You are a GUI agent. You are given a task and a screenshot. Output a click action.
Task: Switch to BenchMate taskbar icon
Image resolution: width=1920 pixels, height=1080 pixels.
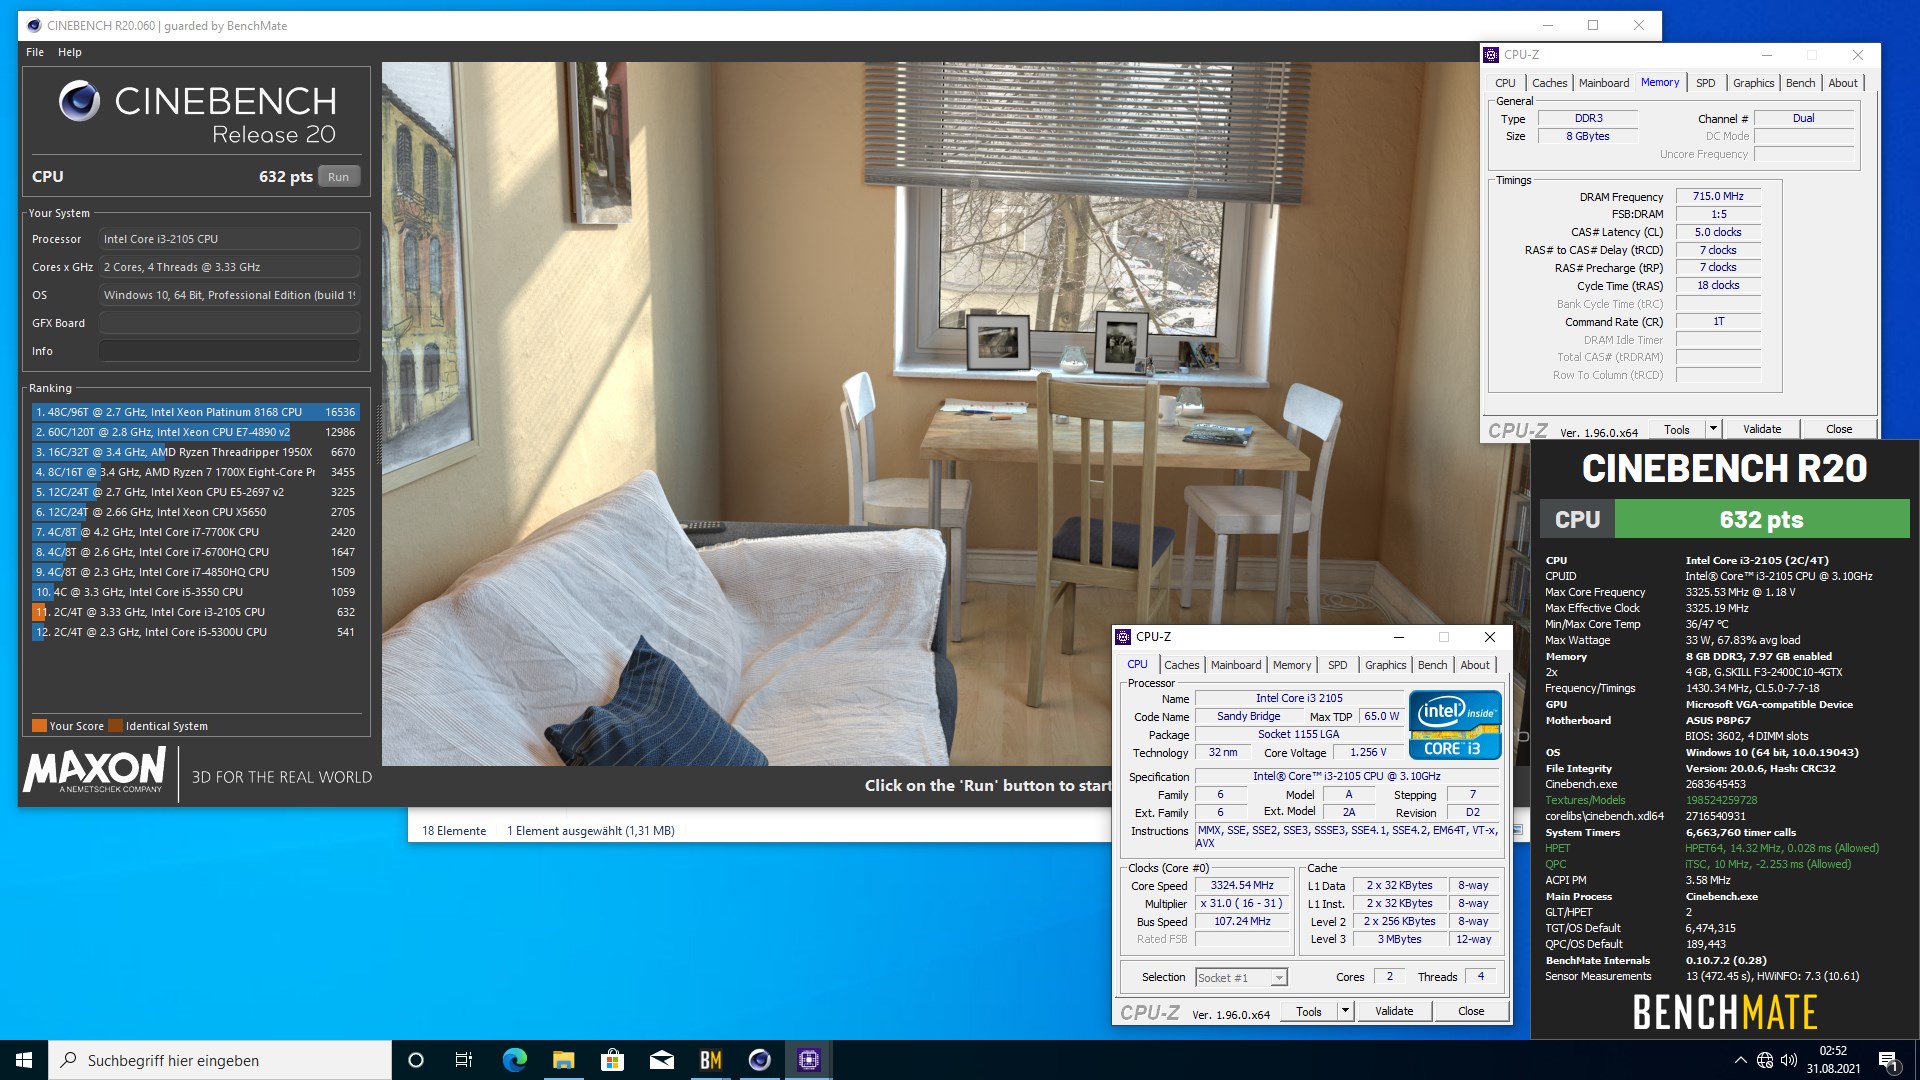(x=710, y=1060)
